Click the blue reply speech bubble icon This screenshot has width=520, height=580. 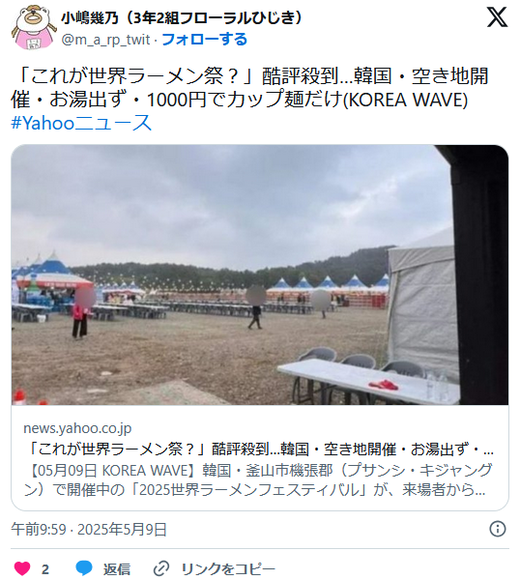click(x=84, y=568)
